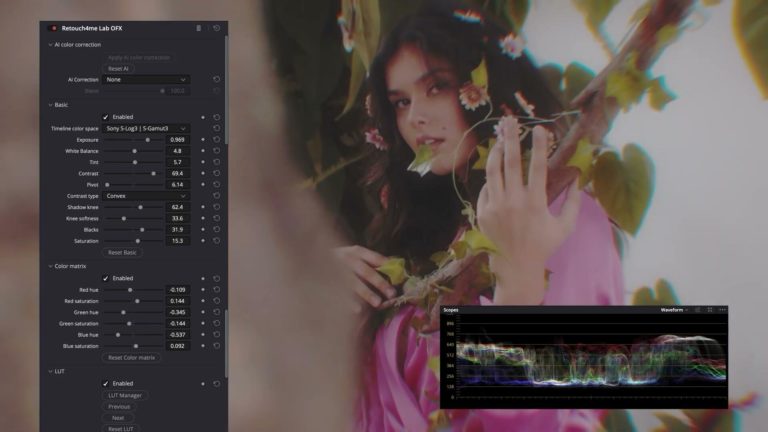Reset the whole Retouch4me Lab OFX panel
The image size is (768, 432).
216,28
